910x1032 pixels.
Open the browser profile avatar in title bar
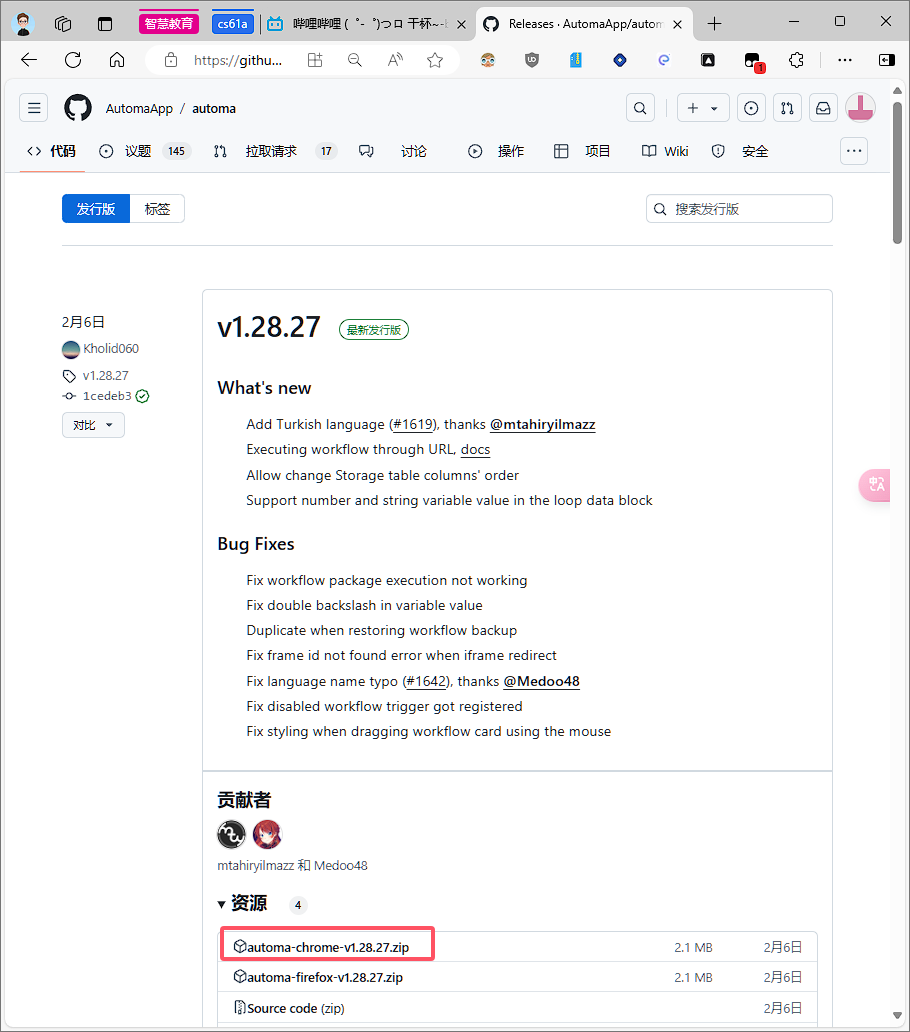(23, 24)
